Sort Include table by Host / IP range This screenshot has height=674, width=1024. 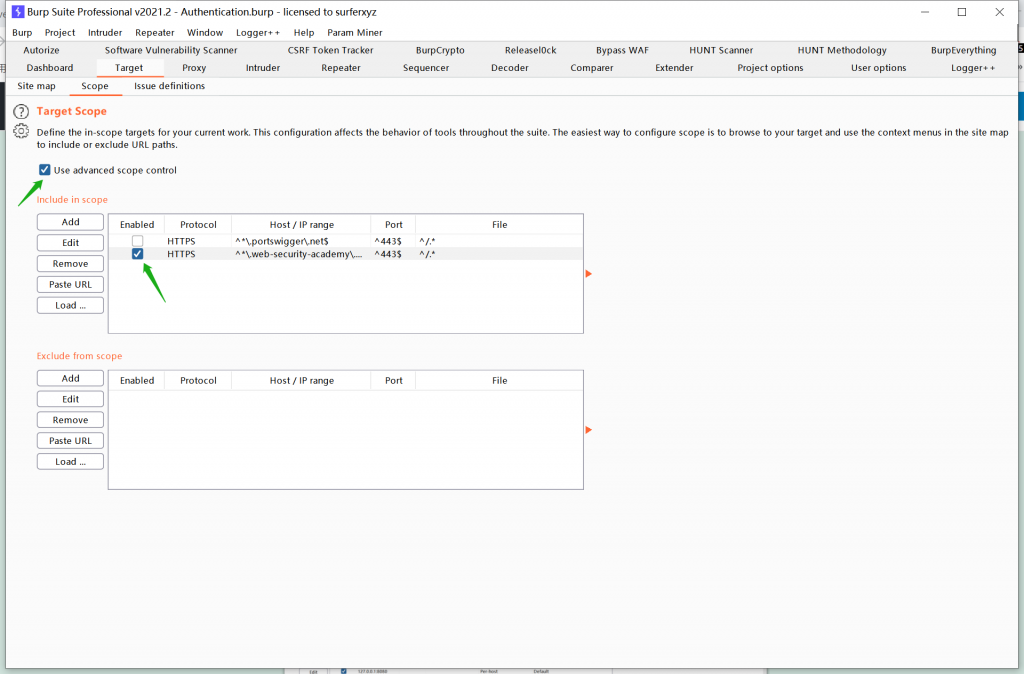pyautogui.click(x=301, y=225)
